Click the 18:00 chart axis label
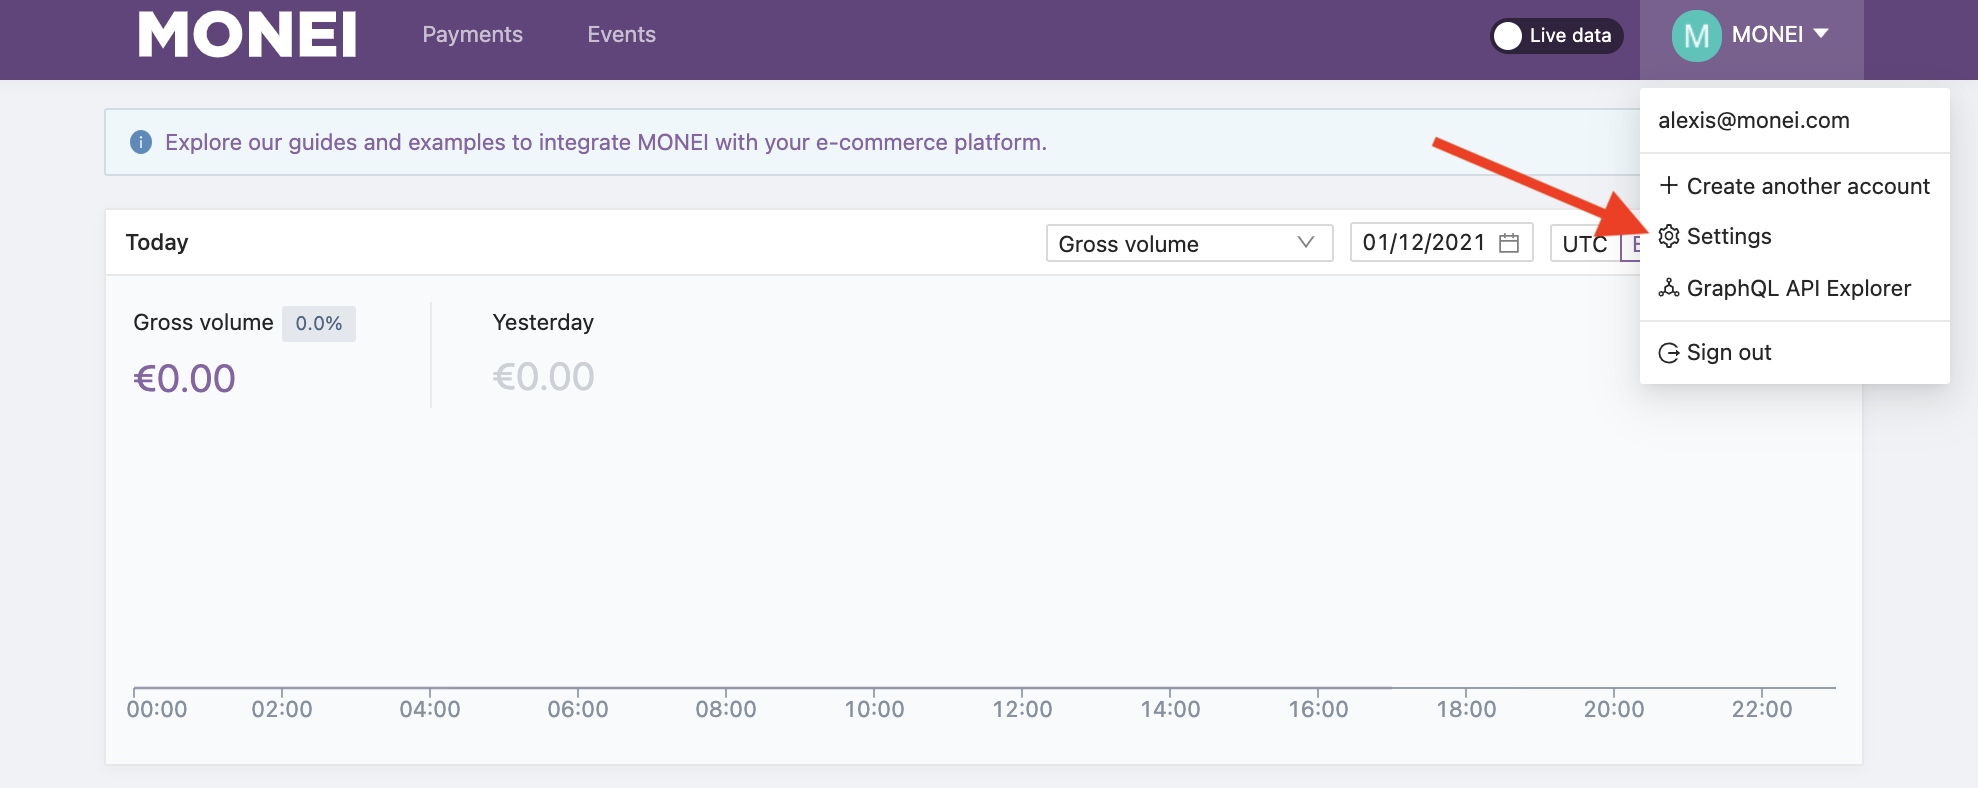Screen dimensions: 1978x788 pos(1466,709)
